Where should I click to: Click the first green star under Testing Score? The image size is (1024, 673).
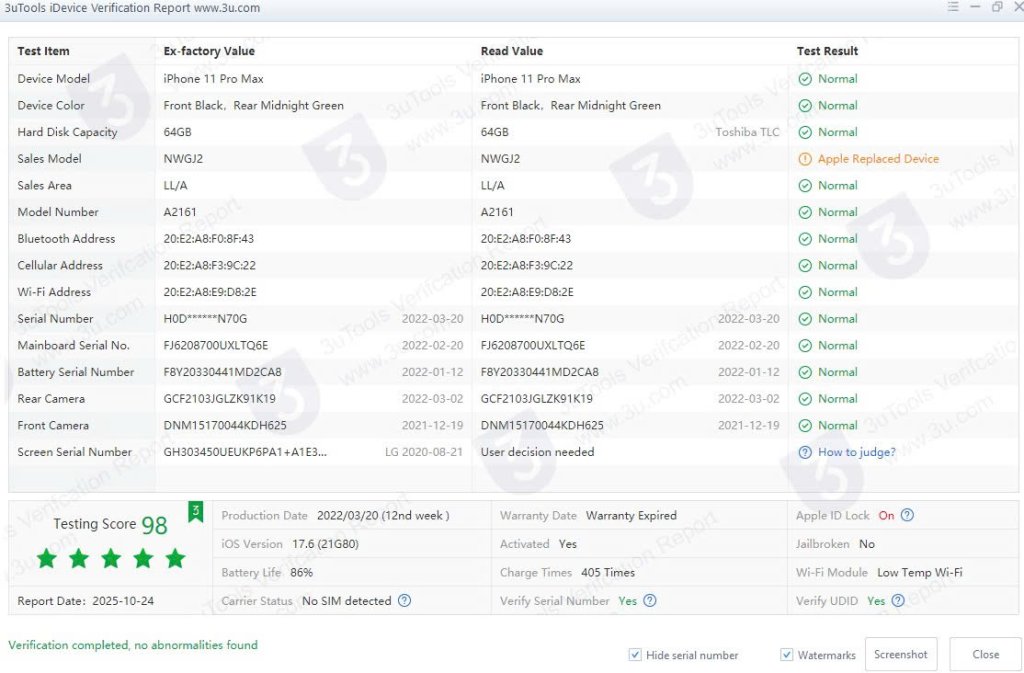(47, 558)
